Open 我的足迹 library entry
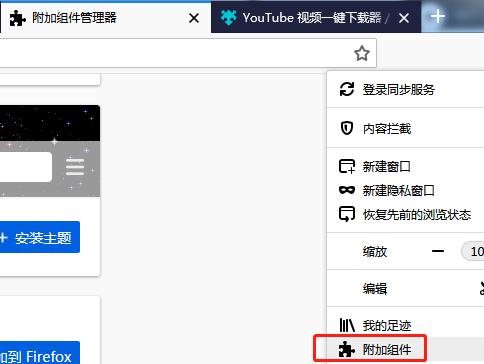The image size is (484, 364). pos(406,325)
